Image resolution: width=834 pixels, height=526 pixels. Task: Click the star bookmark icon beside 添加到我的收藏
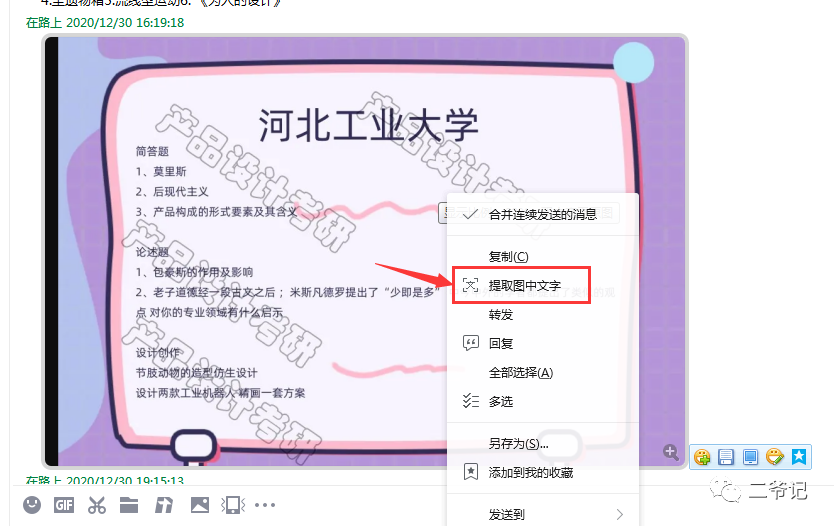(471, 471)
